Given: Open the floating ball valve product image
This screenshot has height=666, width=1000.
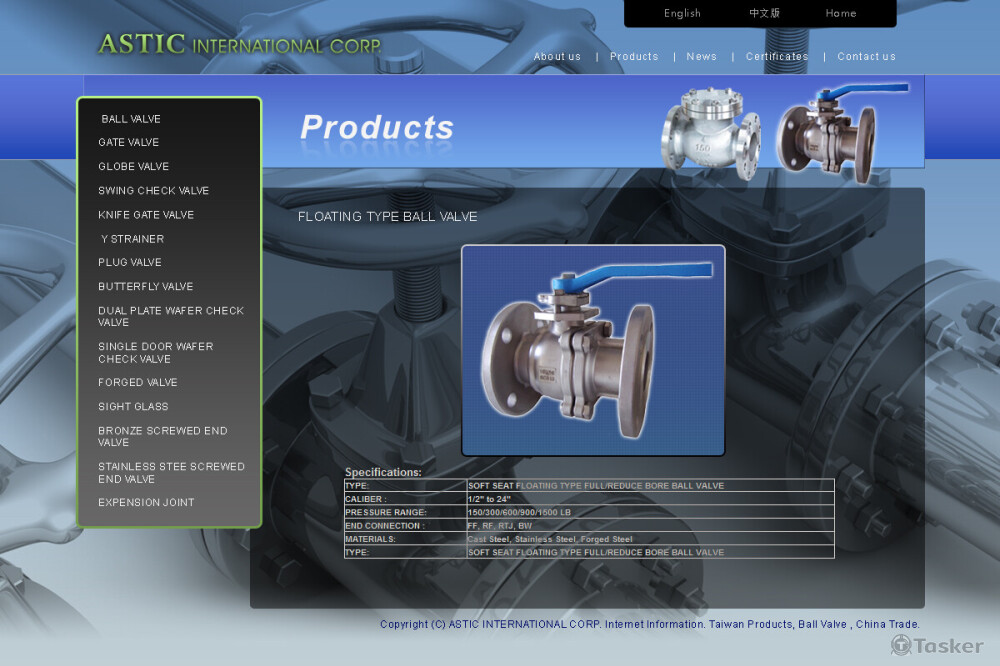Looking at the screenshot, I should [x=593, y=350].
